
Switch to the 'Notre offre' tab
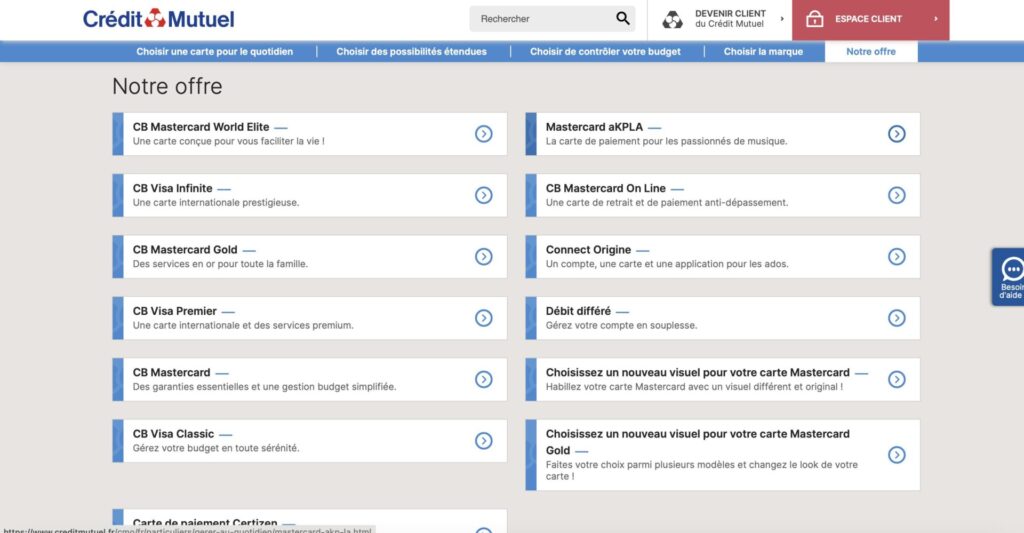click(871, 52)
